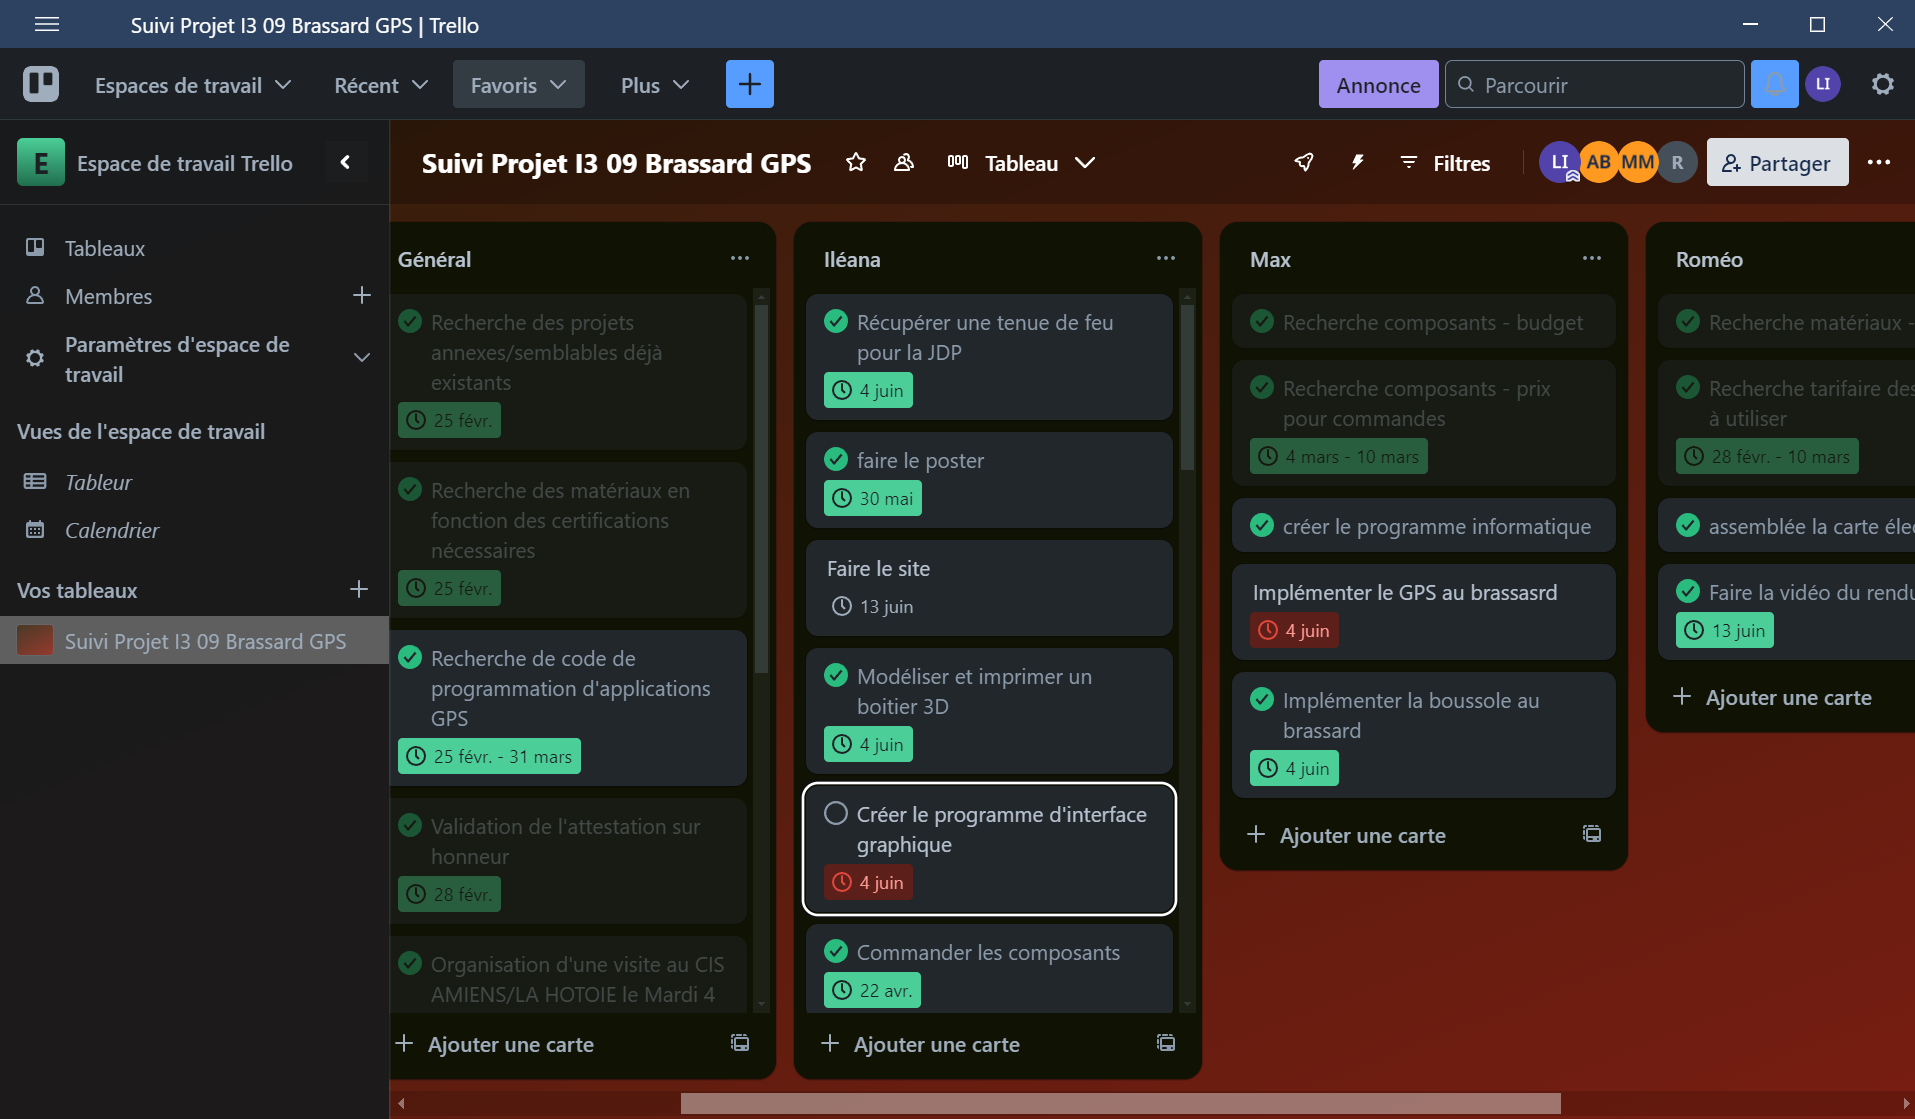The height and width of the screenshot is (1119, 1915).
Task: Copy cards using the Iléana list copy icon
Action: click(x=1166, y=1042)
